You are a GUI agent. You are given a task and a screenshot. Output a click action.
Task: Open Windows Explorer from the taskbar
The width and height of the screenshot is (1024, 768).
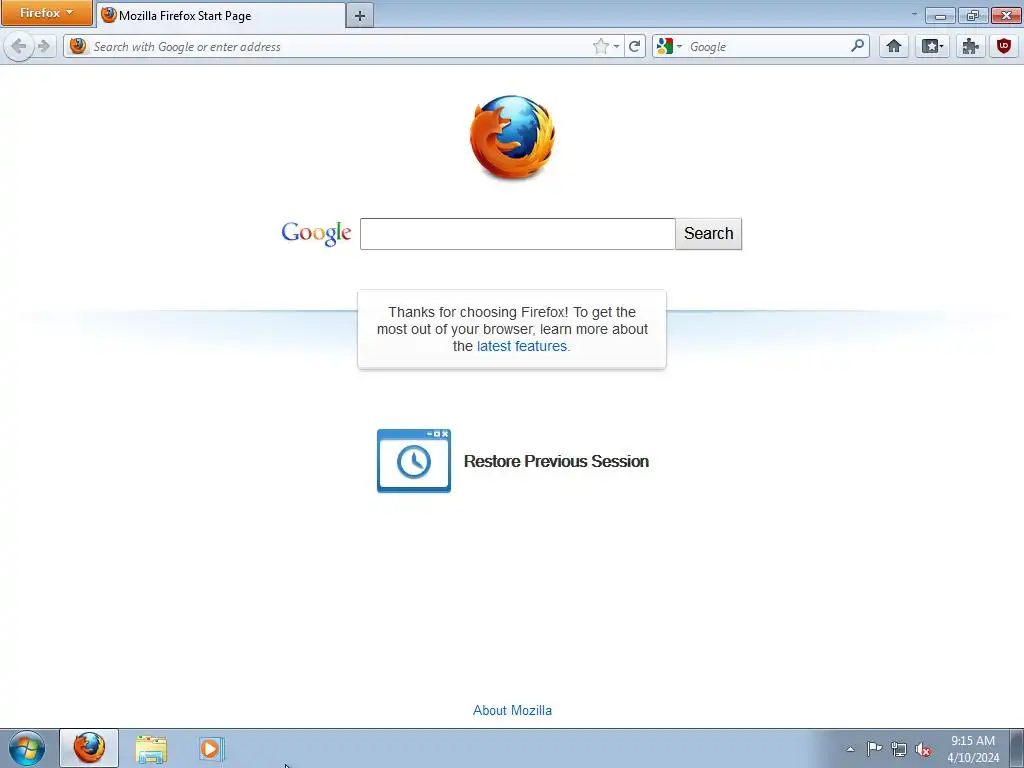151,748
